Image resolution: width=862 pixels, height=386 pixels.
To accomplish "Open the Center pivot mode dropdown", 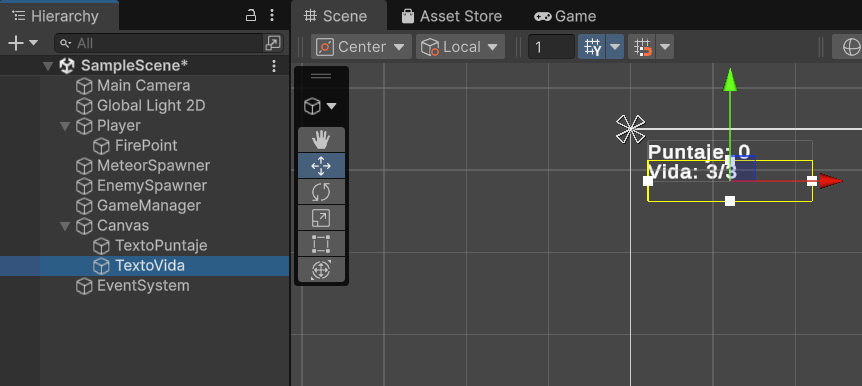I will click(361, 47).
